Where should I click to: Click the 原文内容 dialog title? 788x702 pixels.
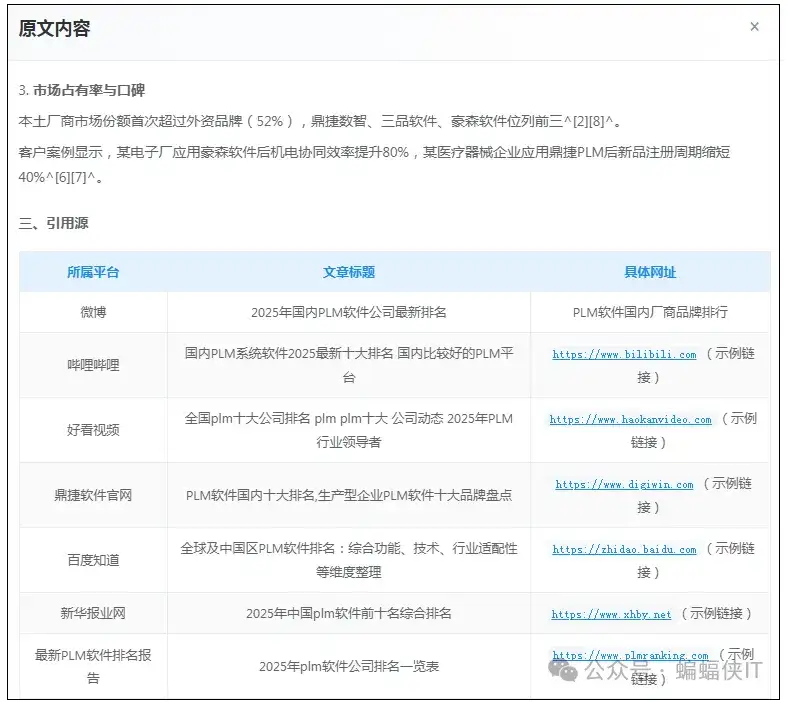[54, 28]
